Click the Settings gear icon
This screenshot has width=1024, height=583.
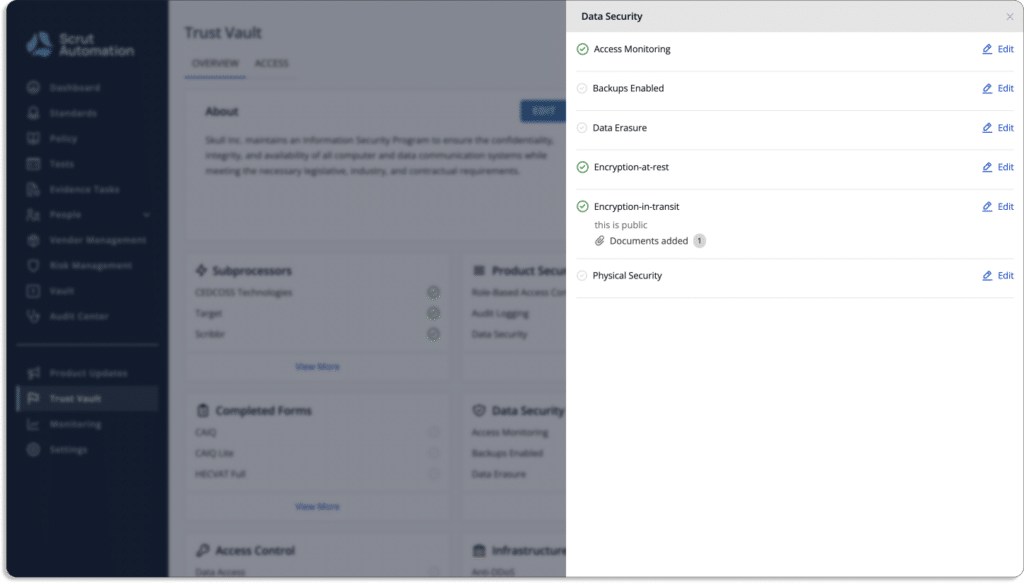coord(33,450)
